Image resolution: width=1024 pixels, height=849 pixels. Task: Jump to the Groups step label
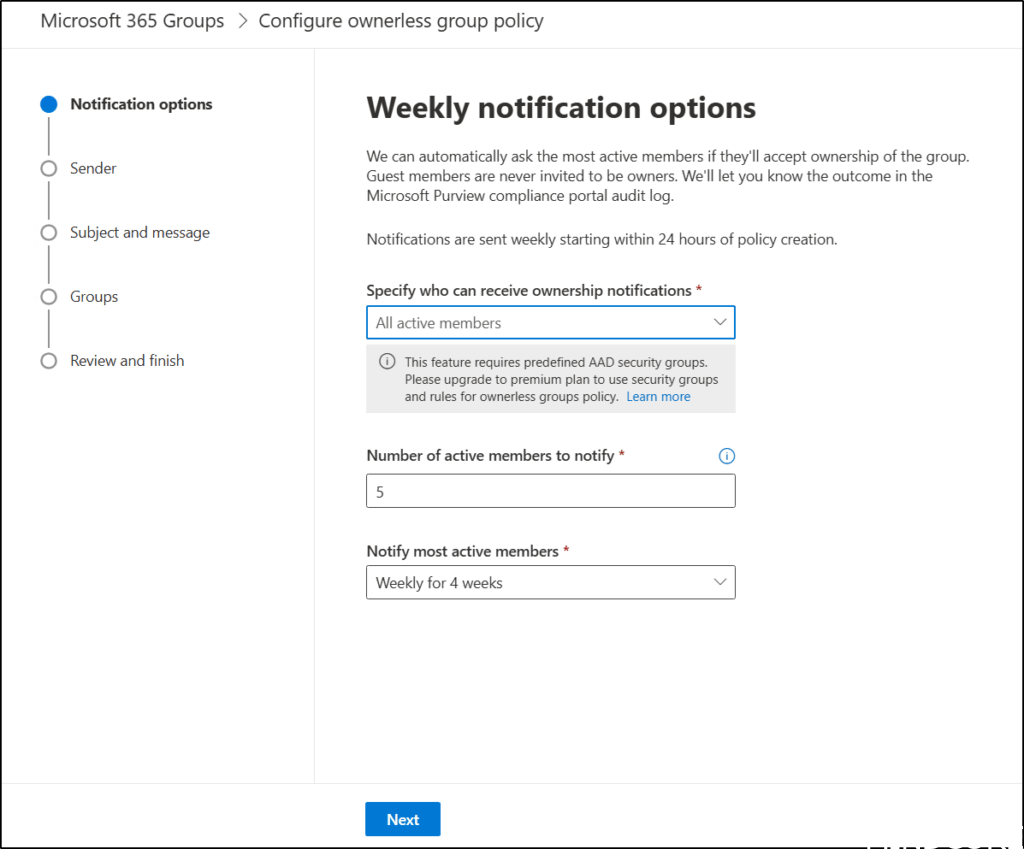94,297
